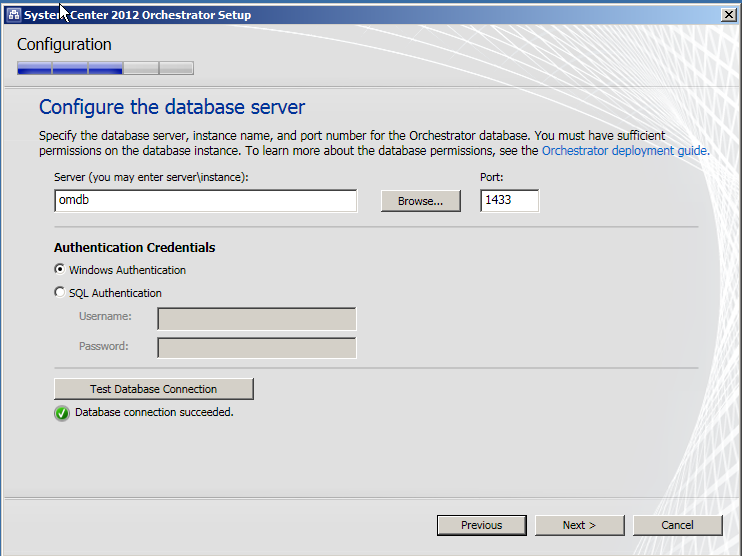Click the green connection succeeded checkmark icon
This screenshot has width=742, height=556.
click(x=62, y=413)
